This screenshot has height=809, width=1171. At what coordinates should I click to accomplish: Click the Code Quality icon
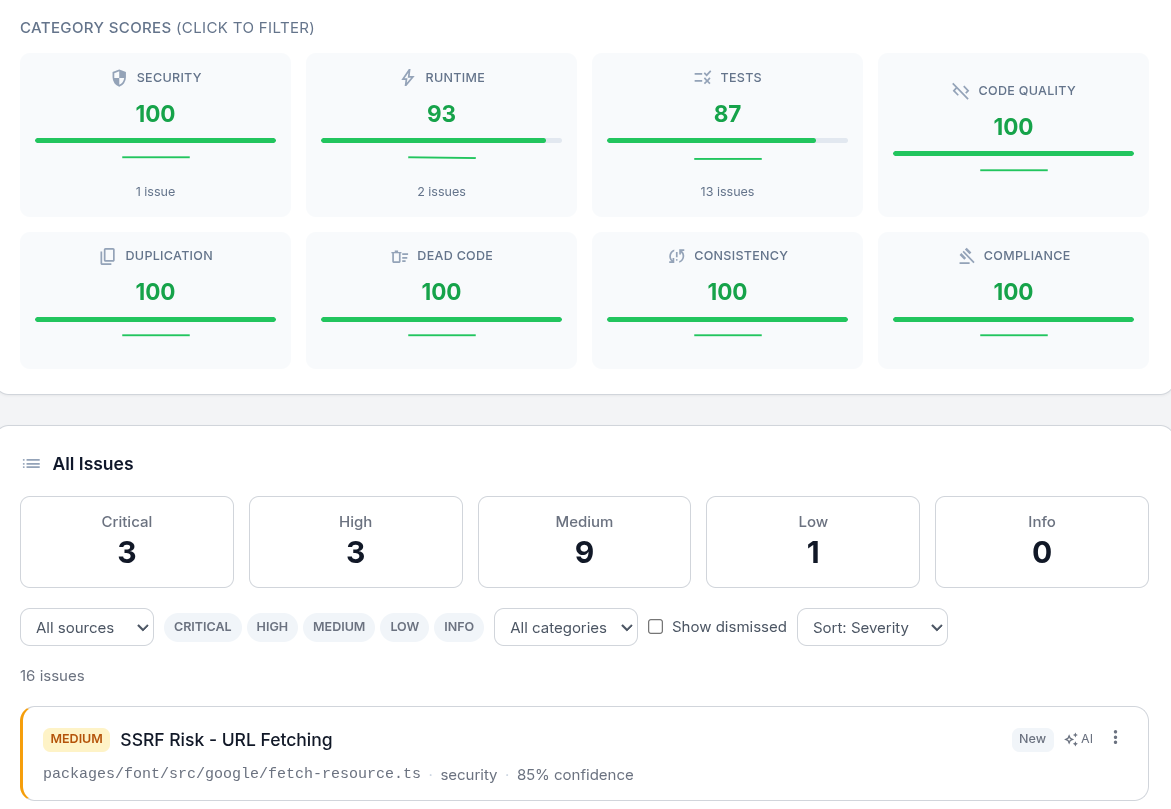point(960,91)
